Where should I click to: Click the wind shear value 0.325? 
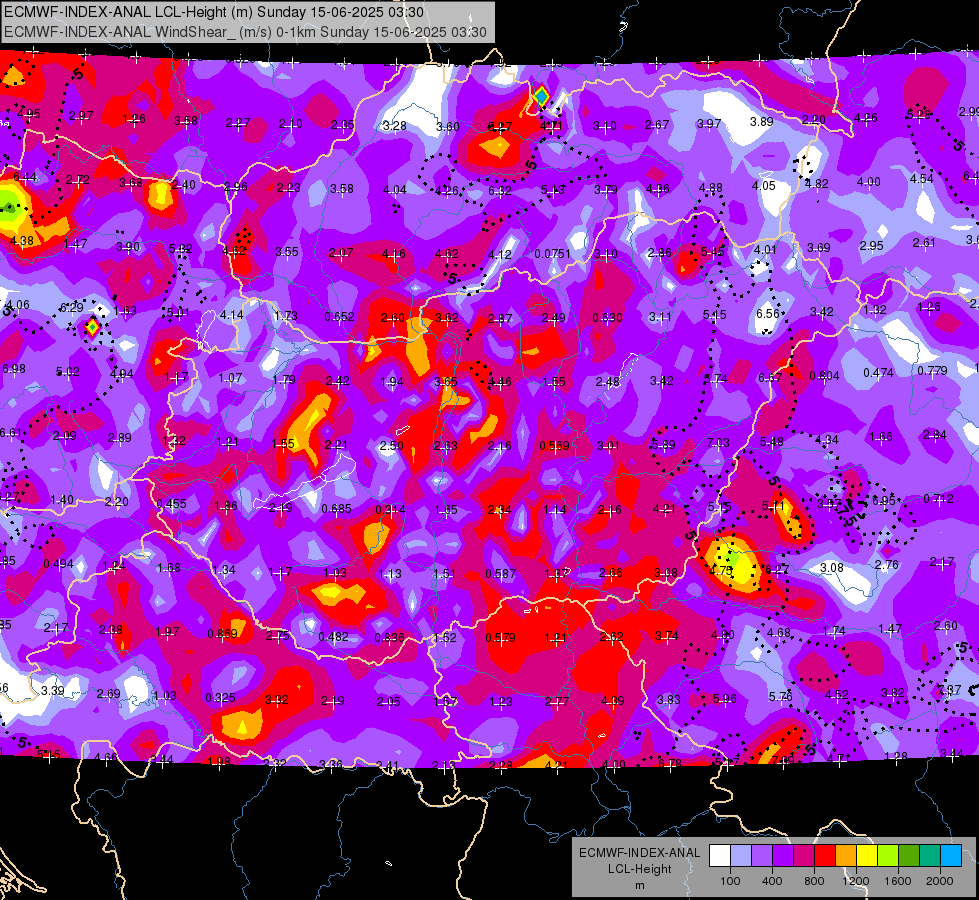[x=220, y=697]
